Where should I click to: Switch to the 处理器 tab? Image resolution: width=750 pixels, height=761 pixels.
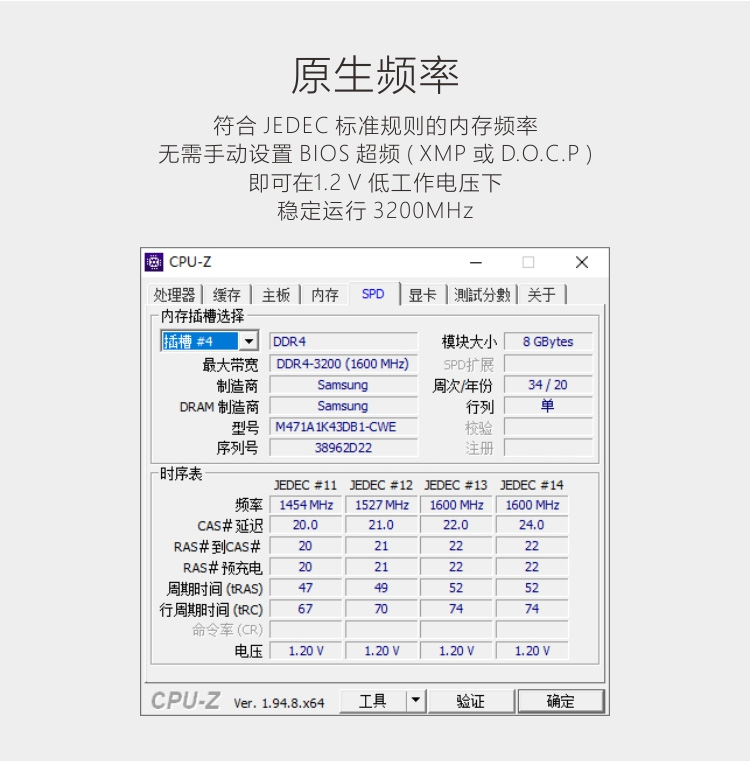(x=174, y=295)
